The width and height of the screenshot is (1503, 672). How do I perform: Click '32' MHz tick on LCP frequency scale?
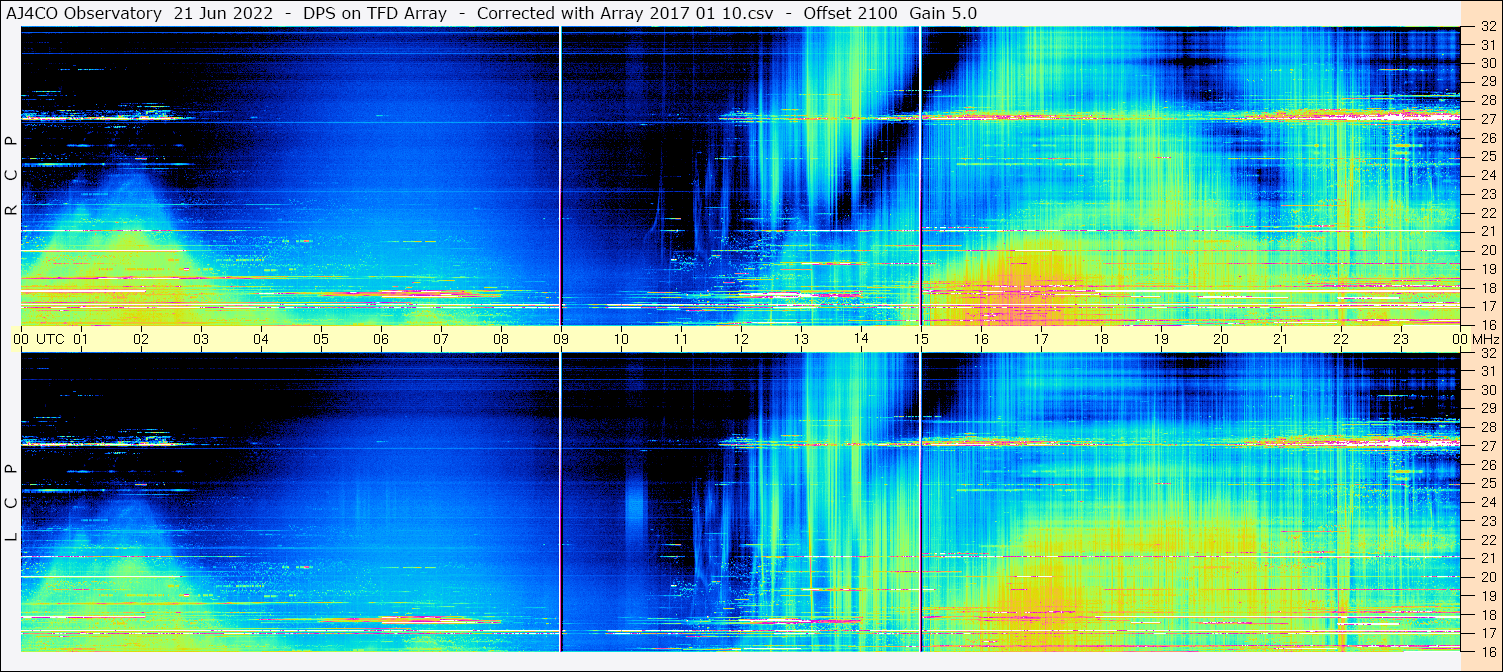1487,353
